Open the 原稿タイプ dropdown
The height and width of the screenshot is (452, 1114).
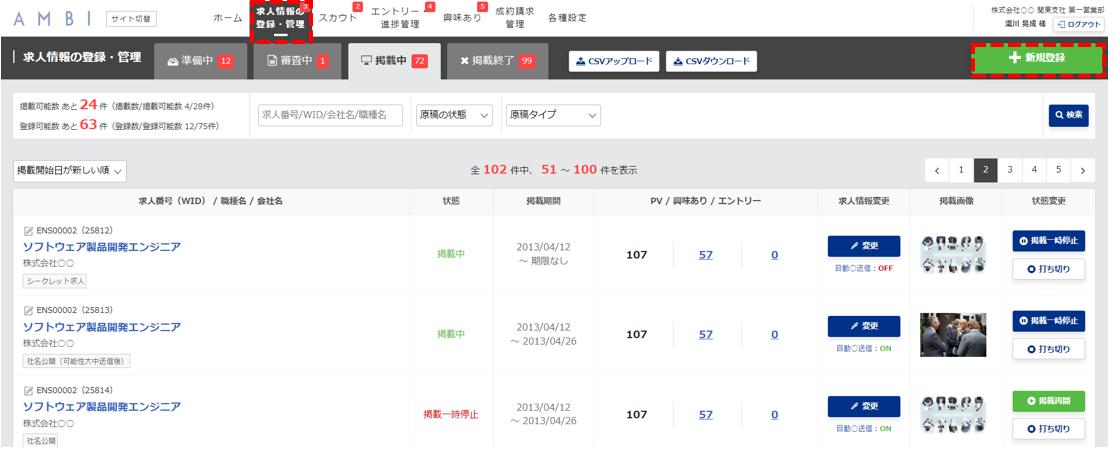(x=553, y=115)
